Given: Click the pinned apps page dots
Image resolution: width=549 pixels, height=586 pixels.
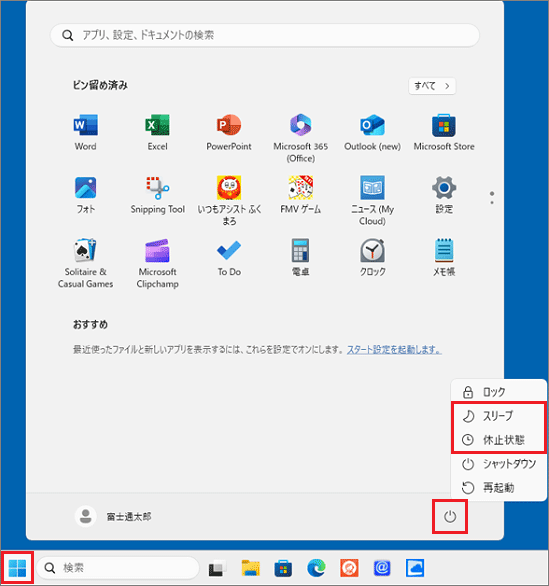Looking at the screenshot, I should pyautogui.click(x=492, y=198).
